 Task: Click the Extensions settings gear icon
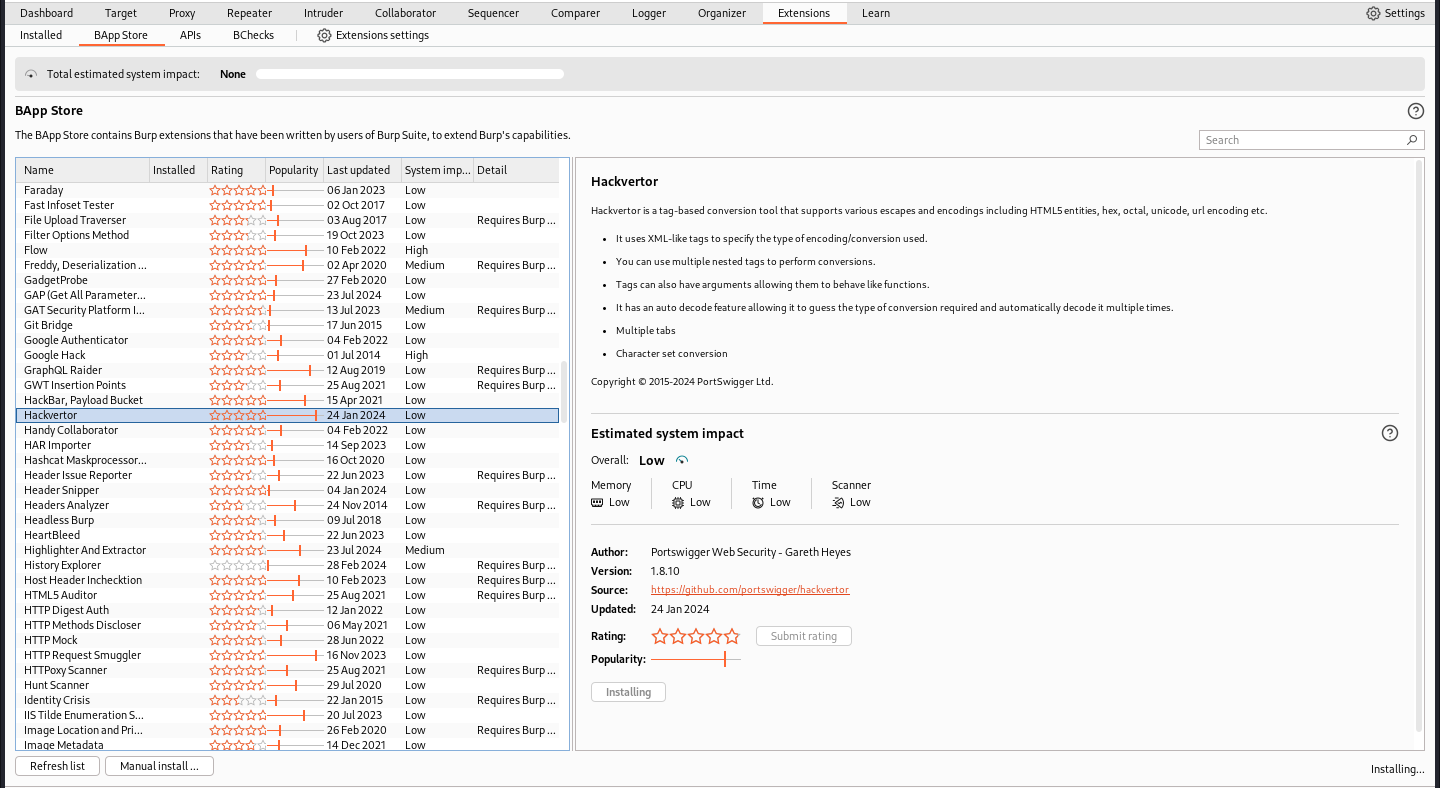tap(324, 35)
